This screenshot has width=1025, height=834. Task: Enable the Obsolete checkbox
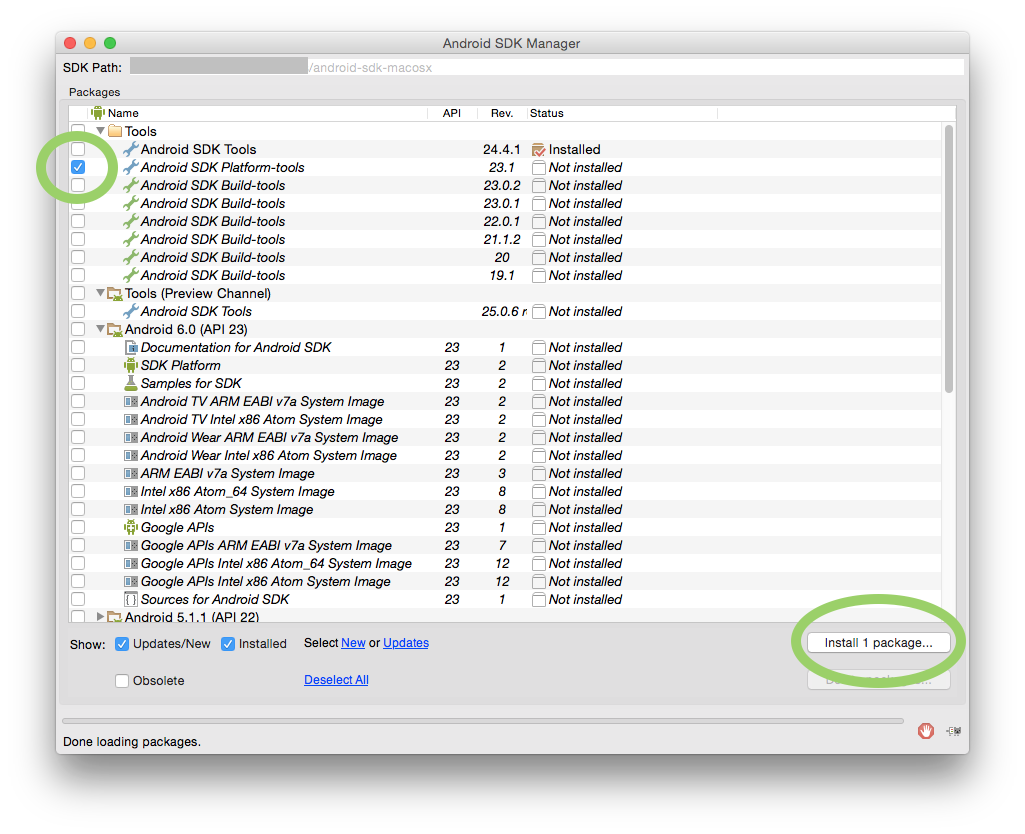pyautogui.click(x=122, y=680)
